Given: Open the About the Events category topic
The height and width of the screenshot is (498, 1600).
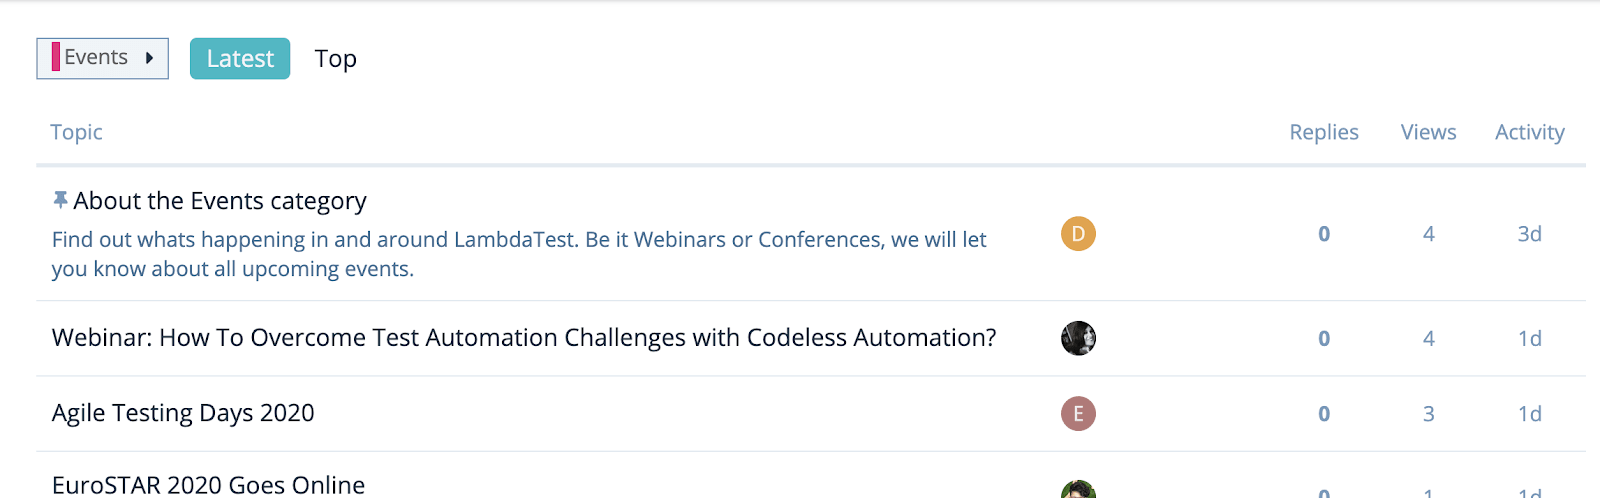Looking at the screenshot, I should (x=220, y=201).
